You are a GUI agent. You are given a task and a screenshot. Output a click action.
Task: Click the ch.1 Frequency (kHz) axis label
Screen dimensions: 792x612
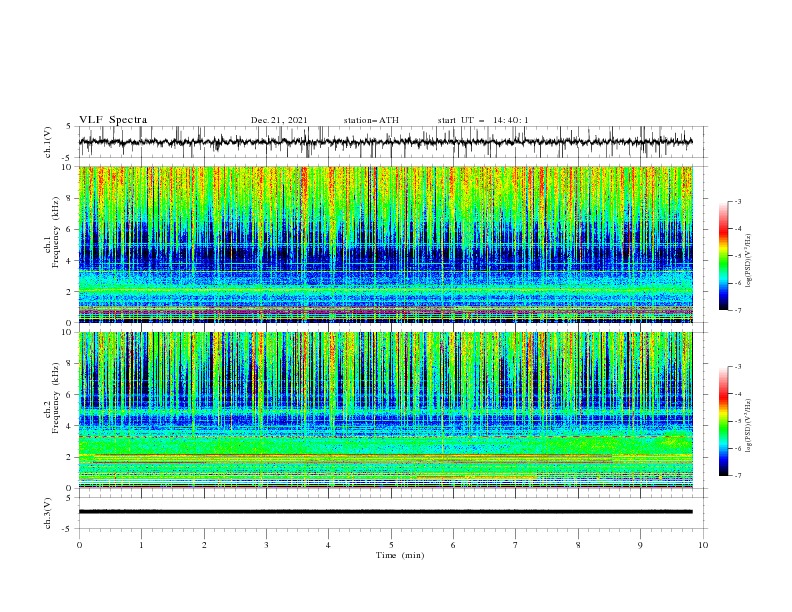pyautogui.click(x=53, y=230)
